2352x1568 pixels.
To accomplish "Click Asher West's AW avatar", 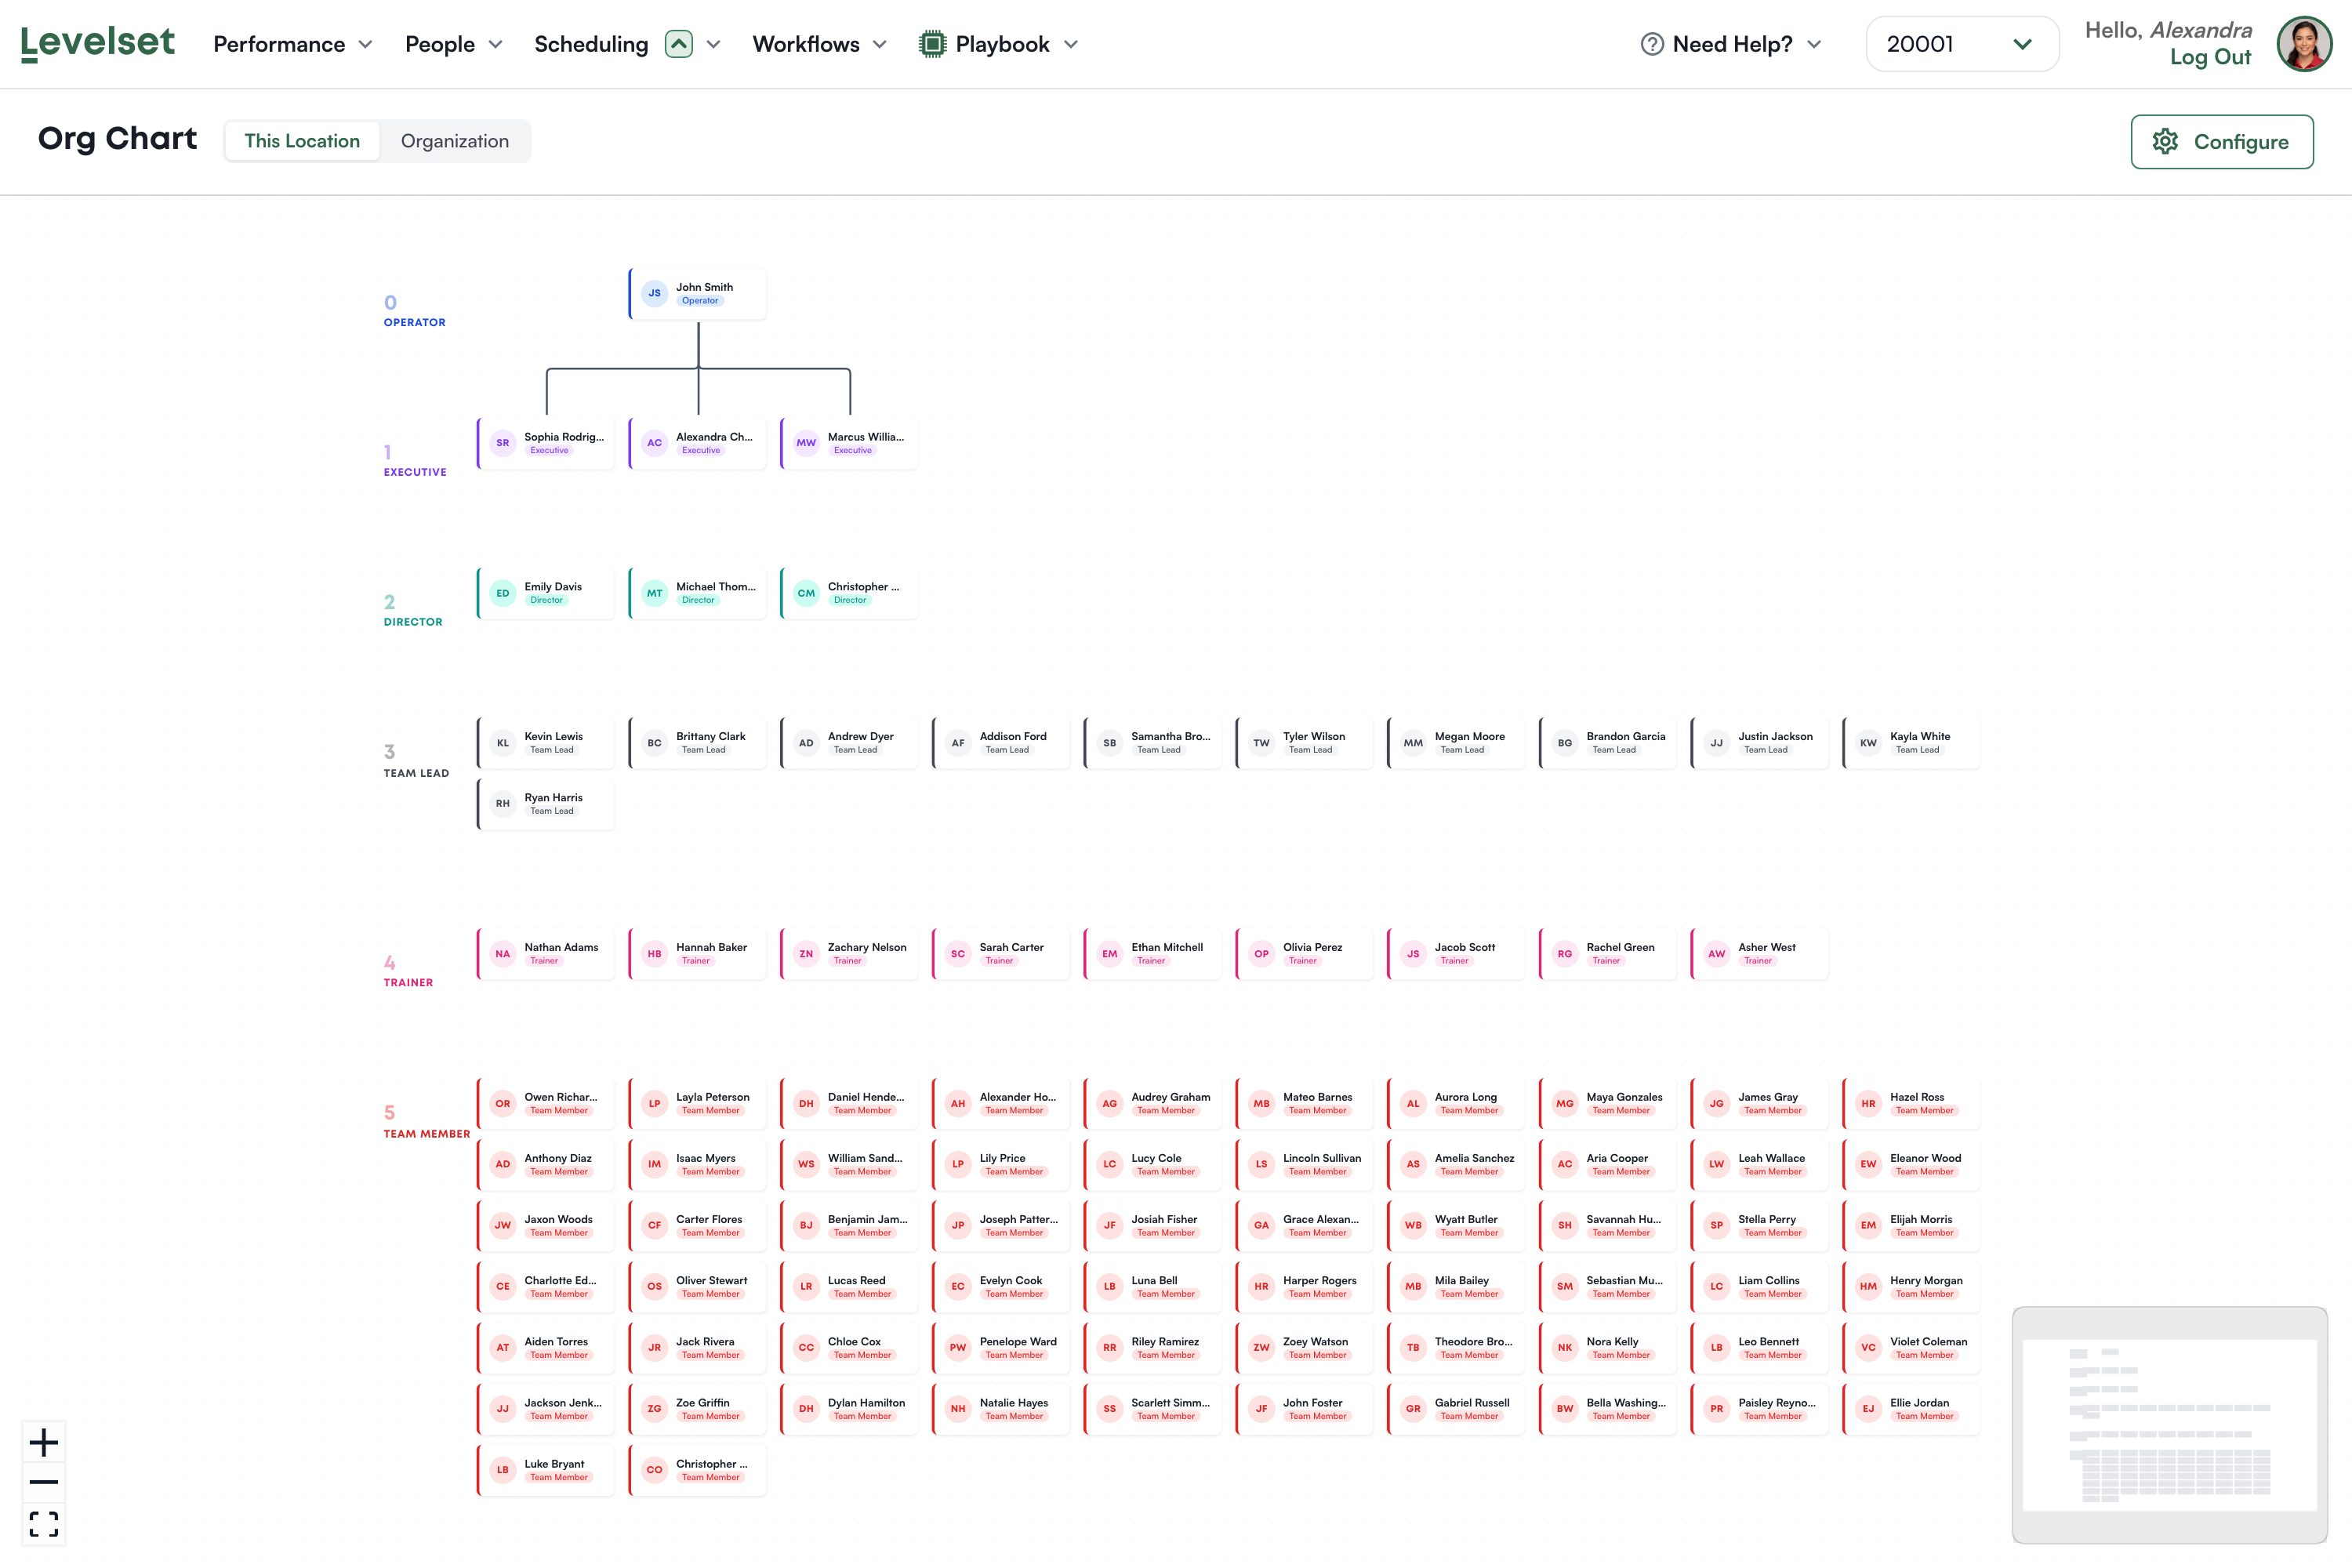I will coord(1716,953).
